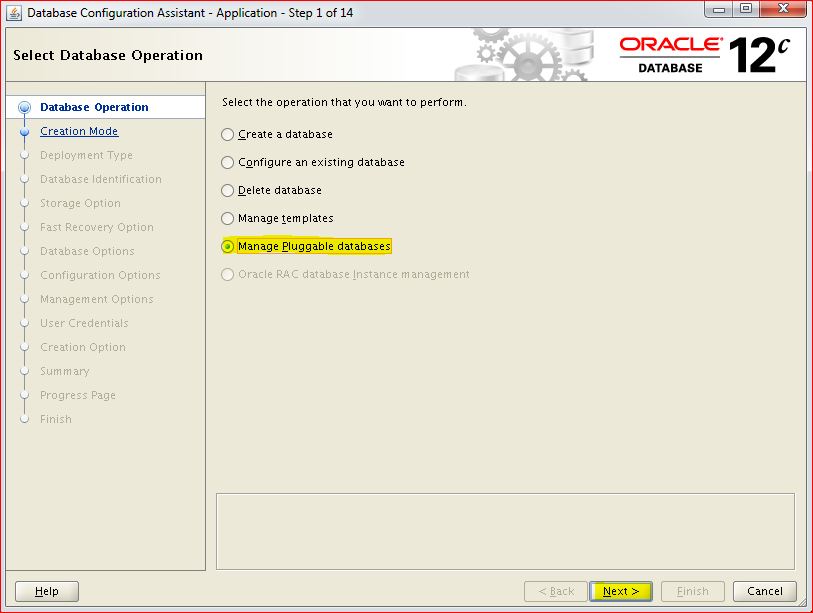Click the Creation Mode step bullet
The width and height of the screenshot is (813, 613).
pyautogui.click(x=24, y=132)
